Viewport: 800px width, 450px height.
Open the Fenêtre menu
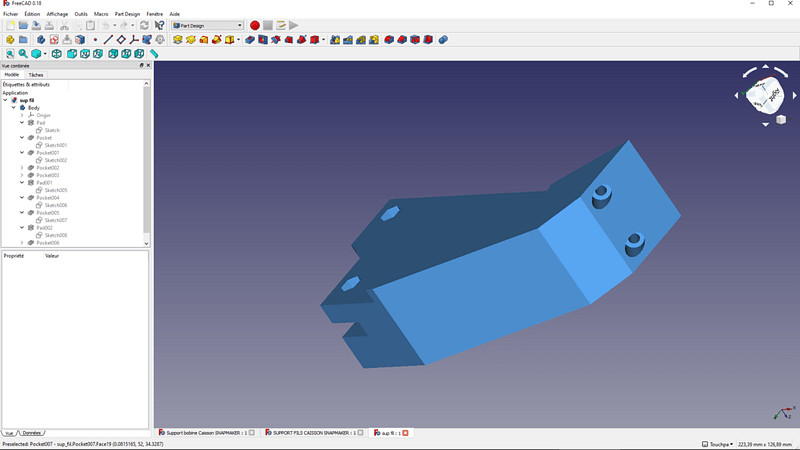point(155,14)
